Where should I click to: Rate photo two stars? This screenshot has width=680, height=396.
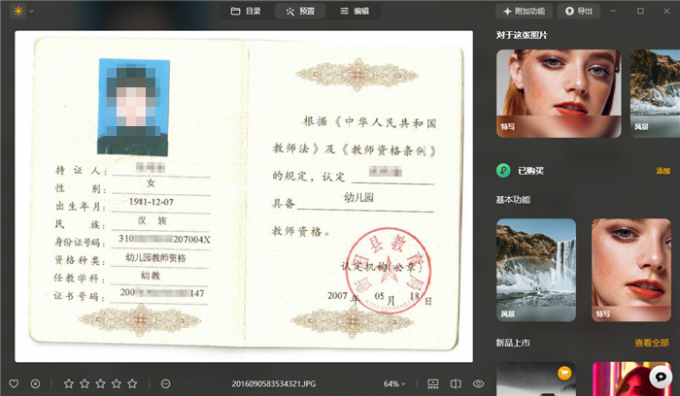click(x=85, y=383)
